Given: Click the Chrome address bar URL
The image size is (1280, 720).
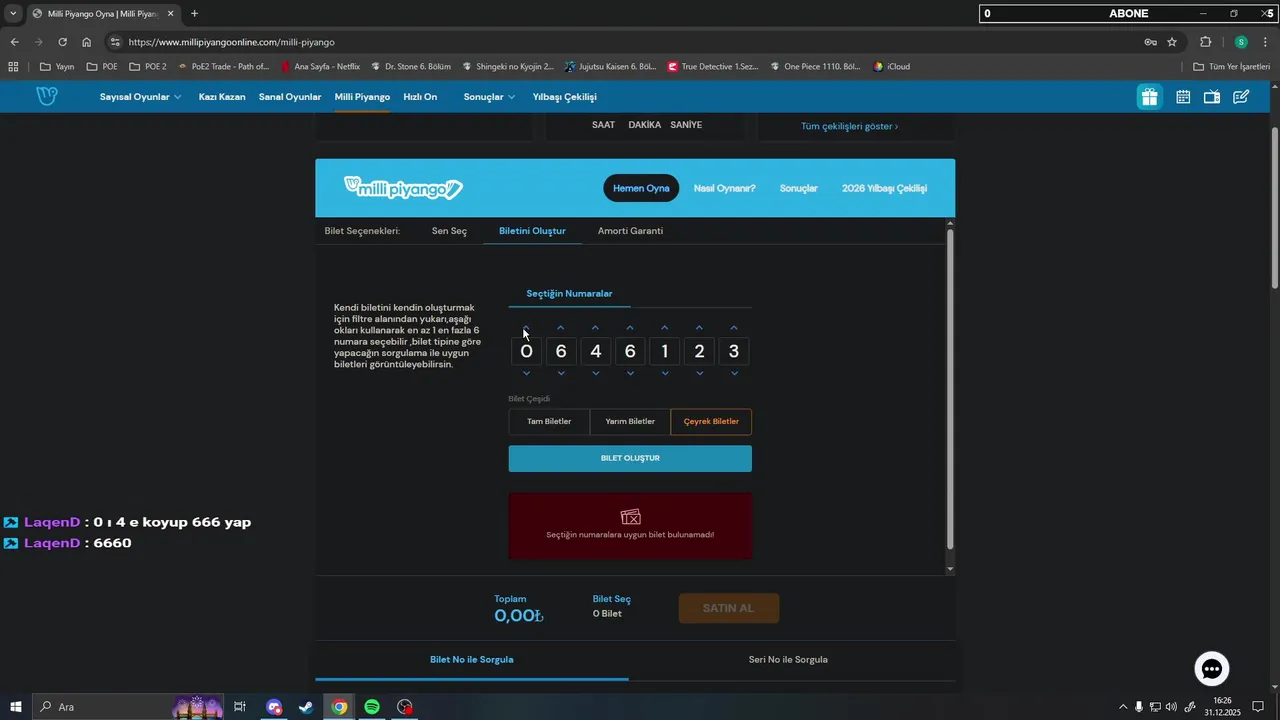Looking at the screenshot, I should [232, 42].
